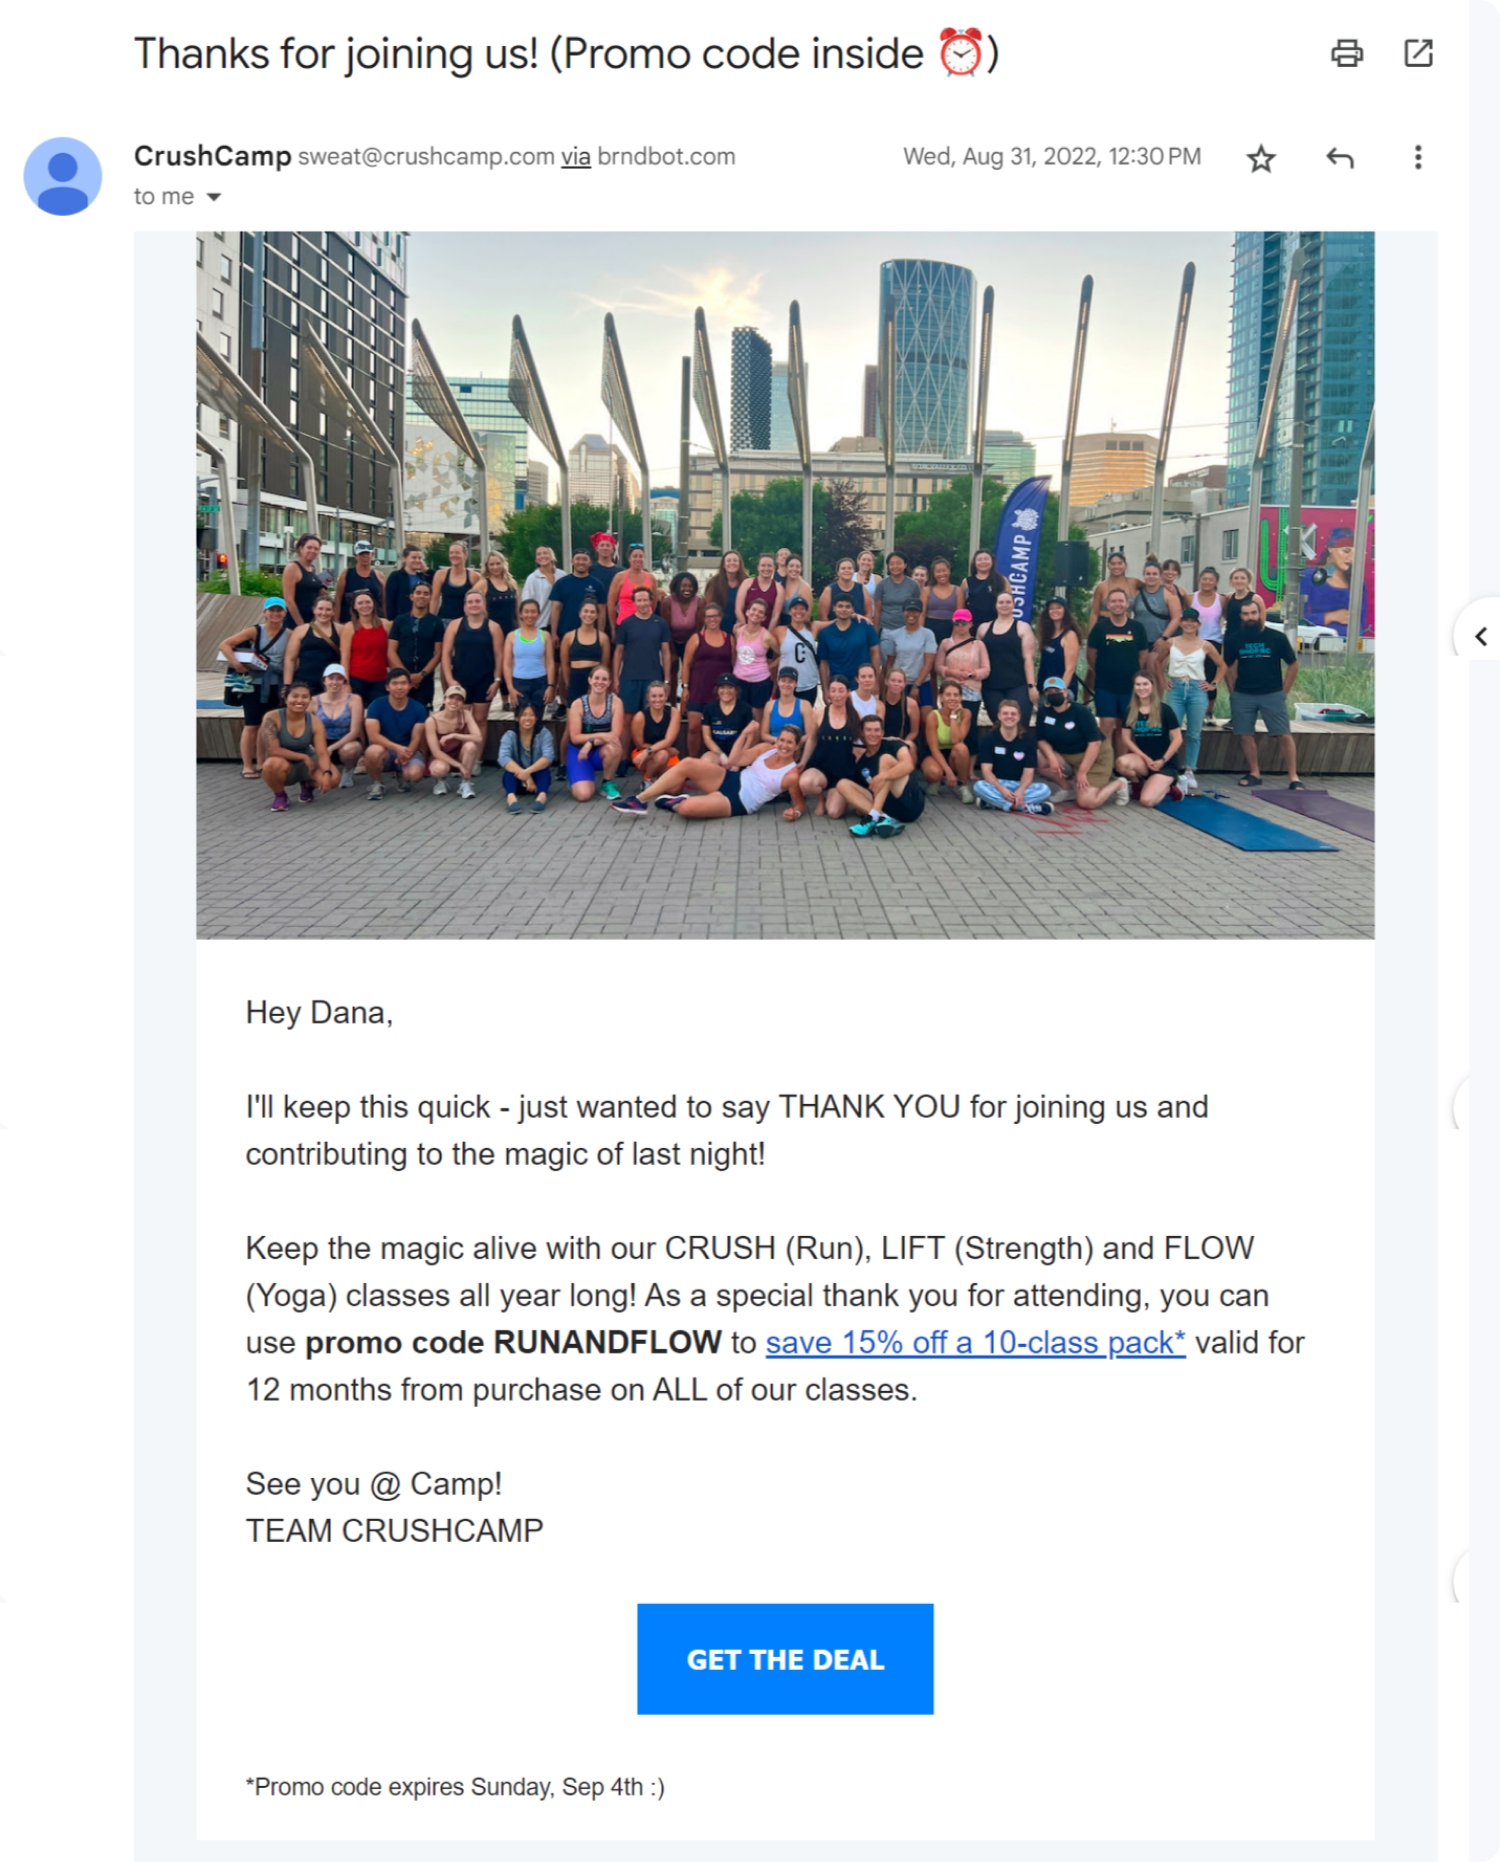Click the sweat@crushcamp.com email address

coord(426,157)
